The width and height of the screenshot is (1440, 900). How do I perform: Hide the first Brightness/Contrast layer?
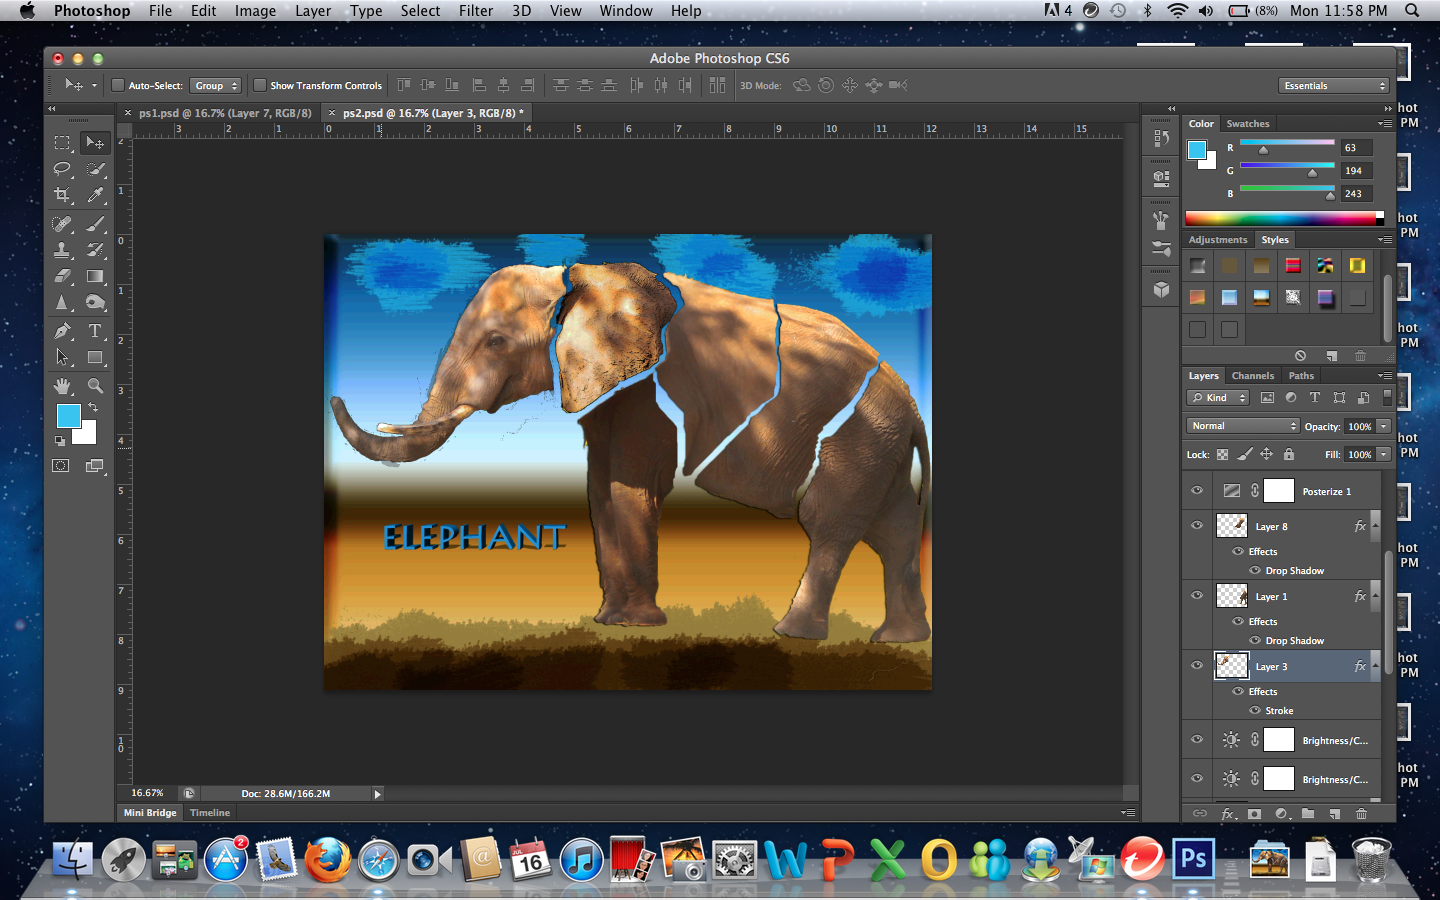[1197, 740]
